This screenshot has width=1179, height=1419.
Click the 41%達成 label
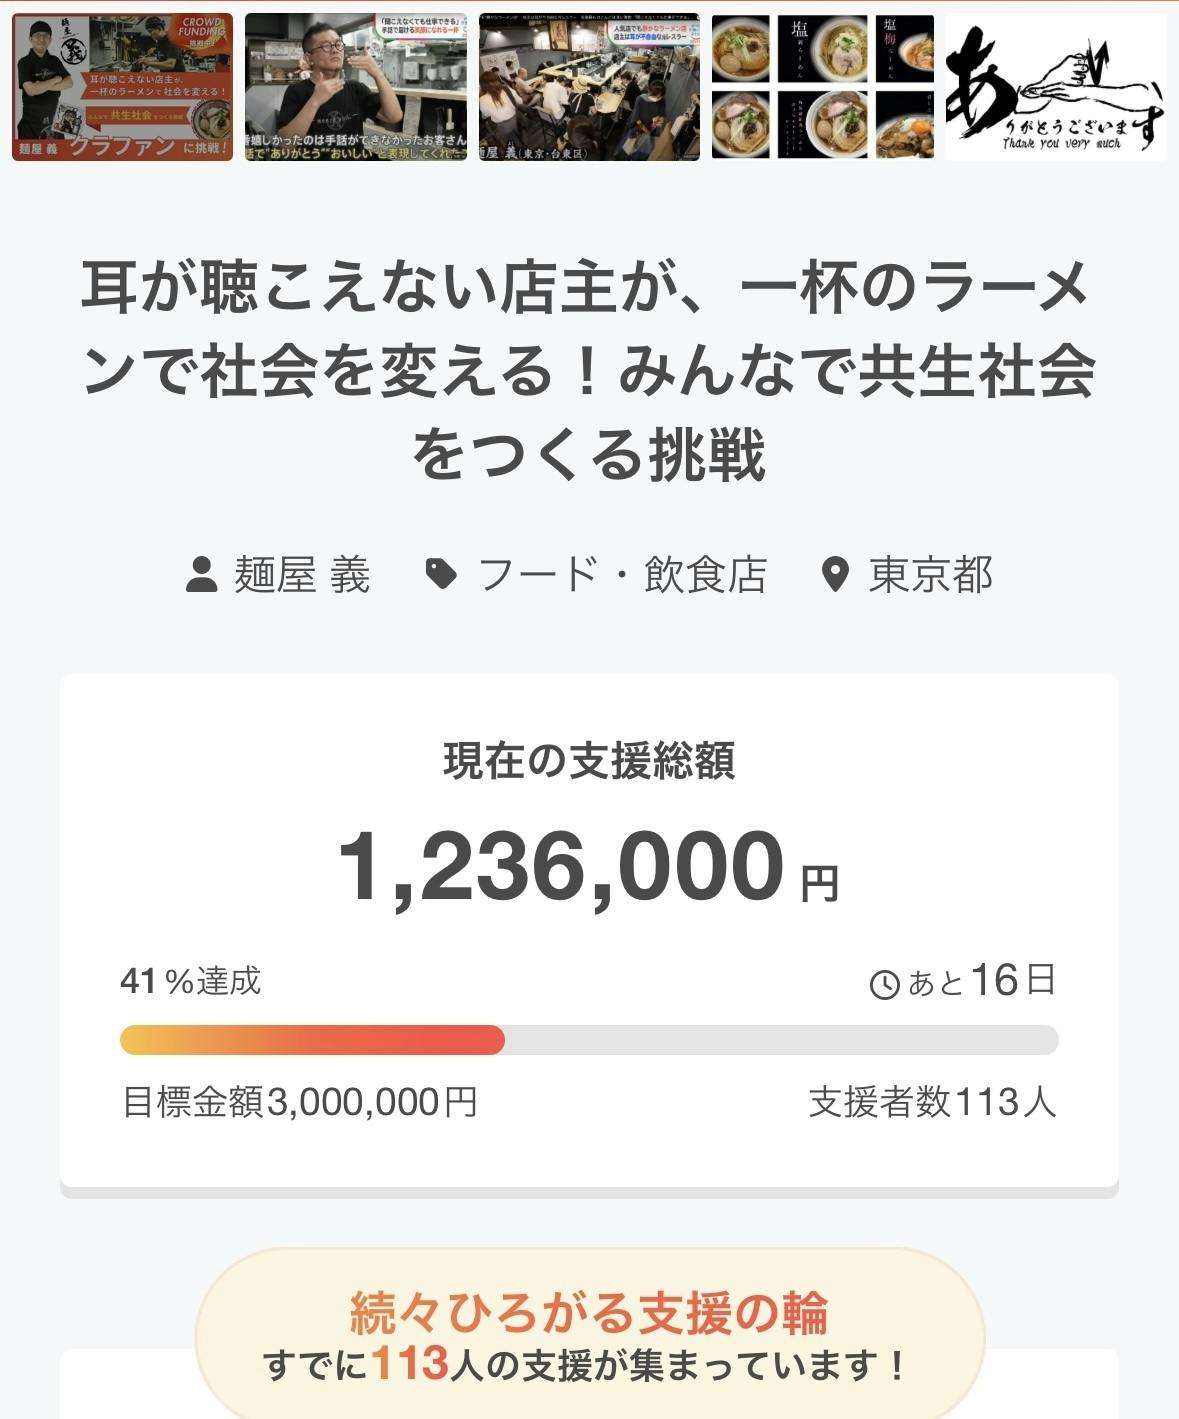click(x=190, y=981)
